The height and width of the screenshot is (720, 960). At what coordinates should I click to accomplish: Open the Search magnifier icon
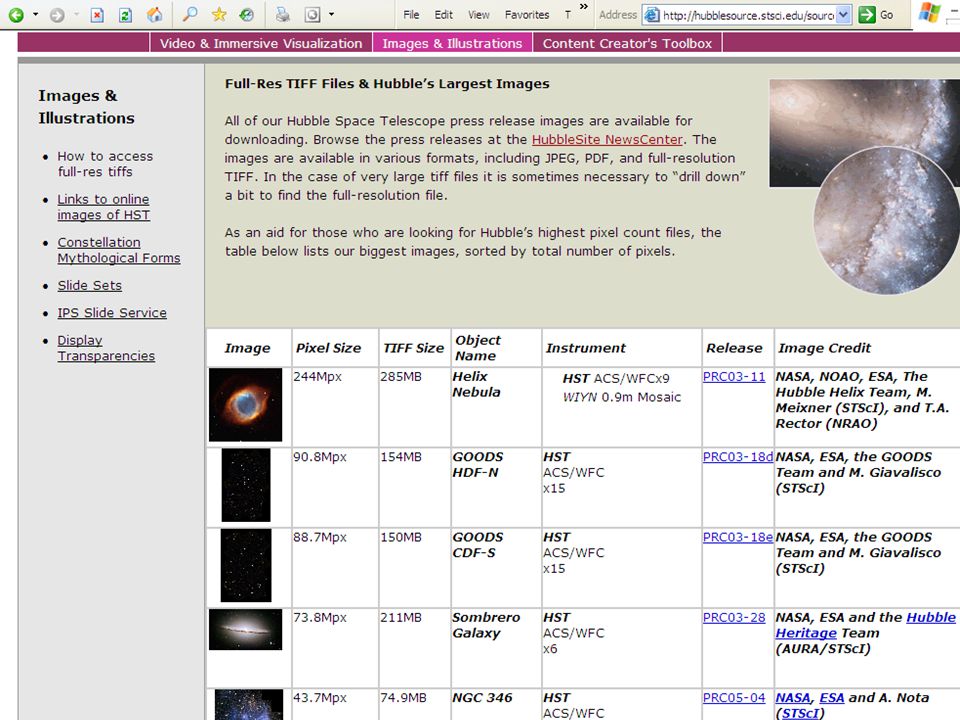click(x=190, y=14)
